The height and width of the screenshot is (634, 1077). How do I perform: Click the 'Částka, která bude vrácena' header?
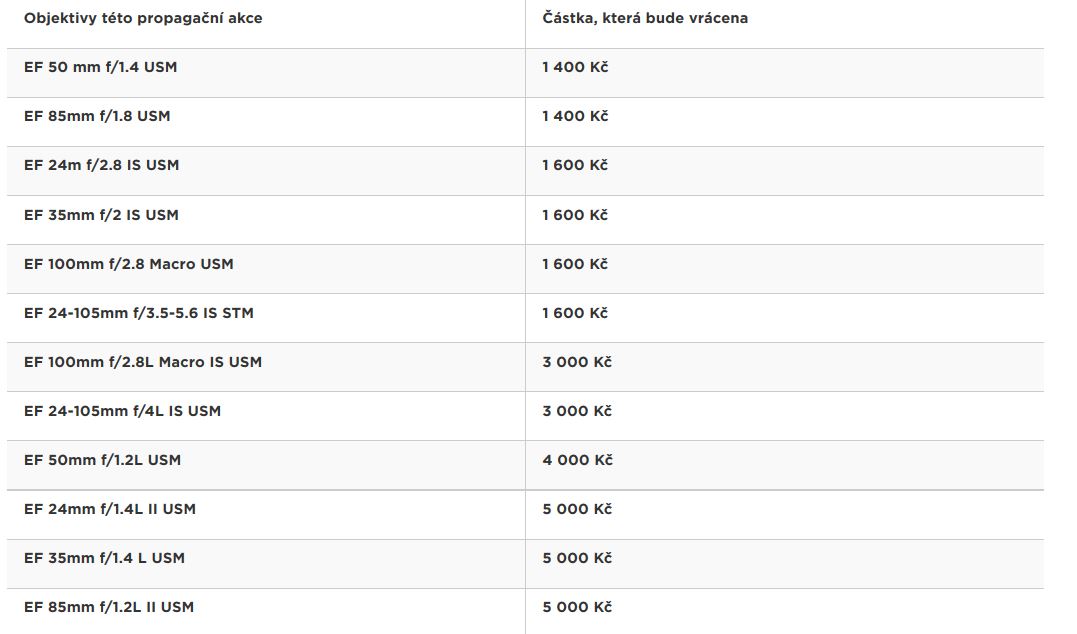[645, 19]
